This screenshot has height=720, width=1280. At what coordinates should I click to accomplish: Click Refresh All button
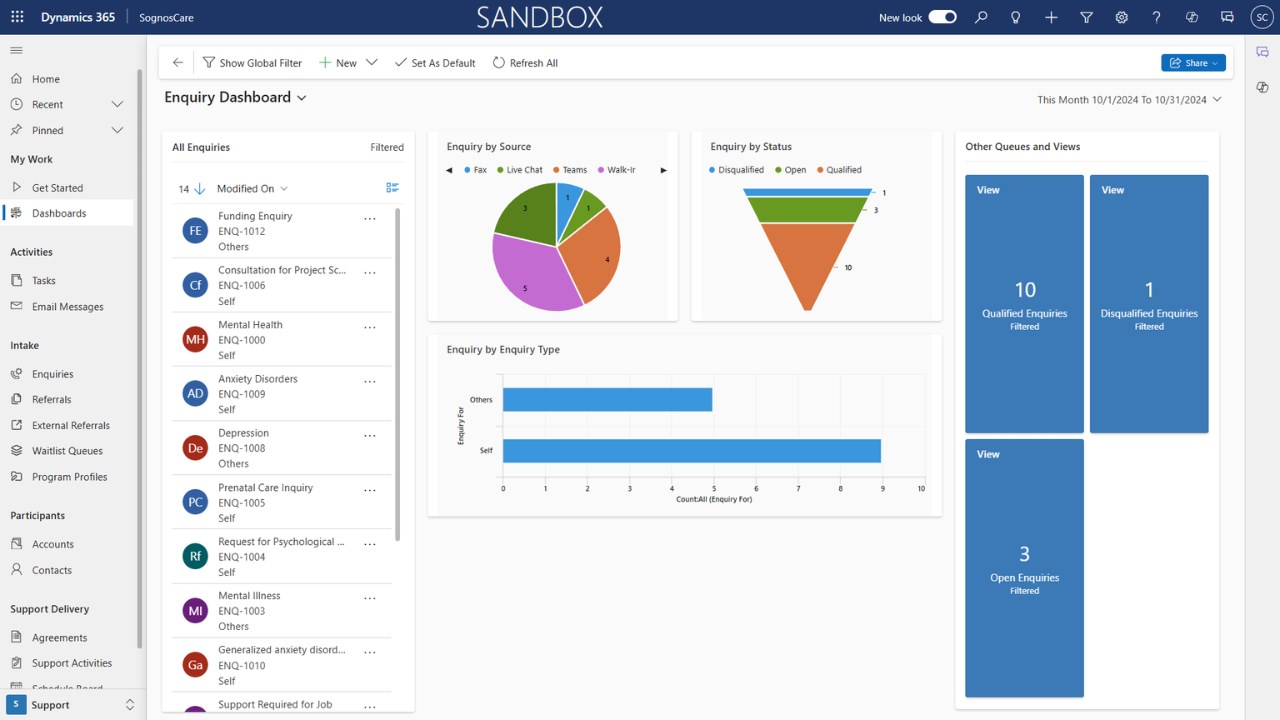click(525, 62)
